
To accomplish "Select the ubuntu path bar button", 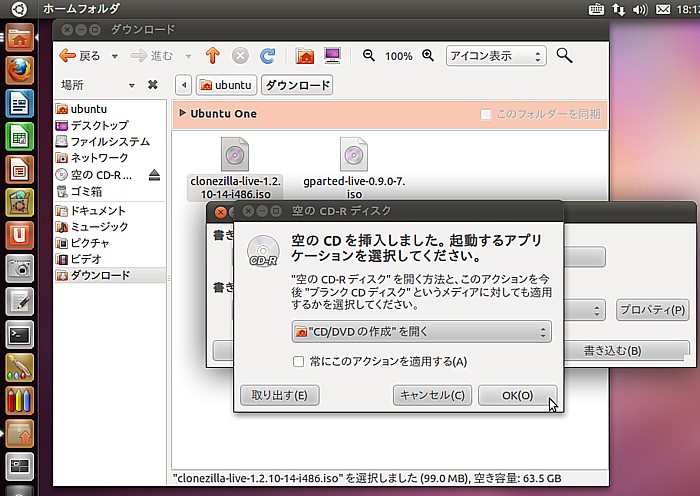I will pos(226,85).
